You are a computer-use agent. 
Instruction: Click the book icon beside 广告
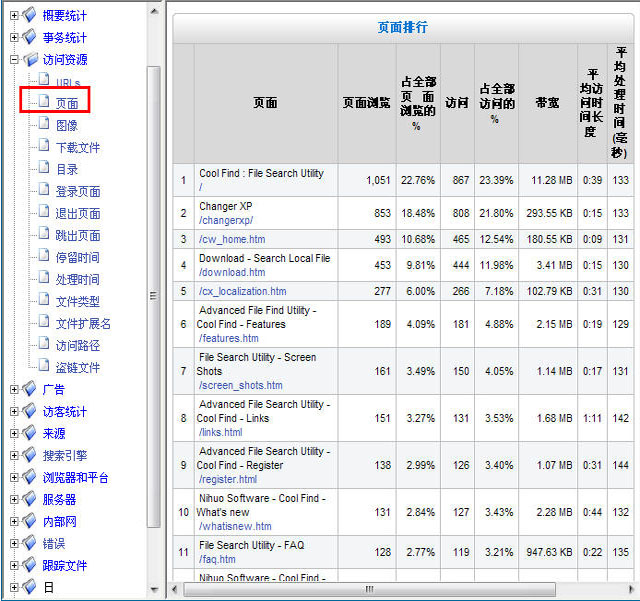pos(29,389)
